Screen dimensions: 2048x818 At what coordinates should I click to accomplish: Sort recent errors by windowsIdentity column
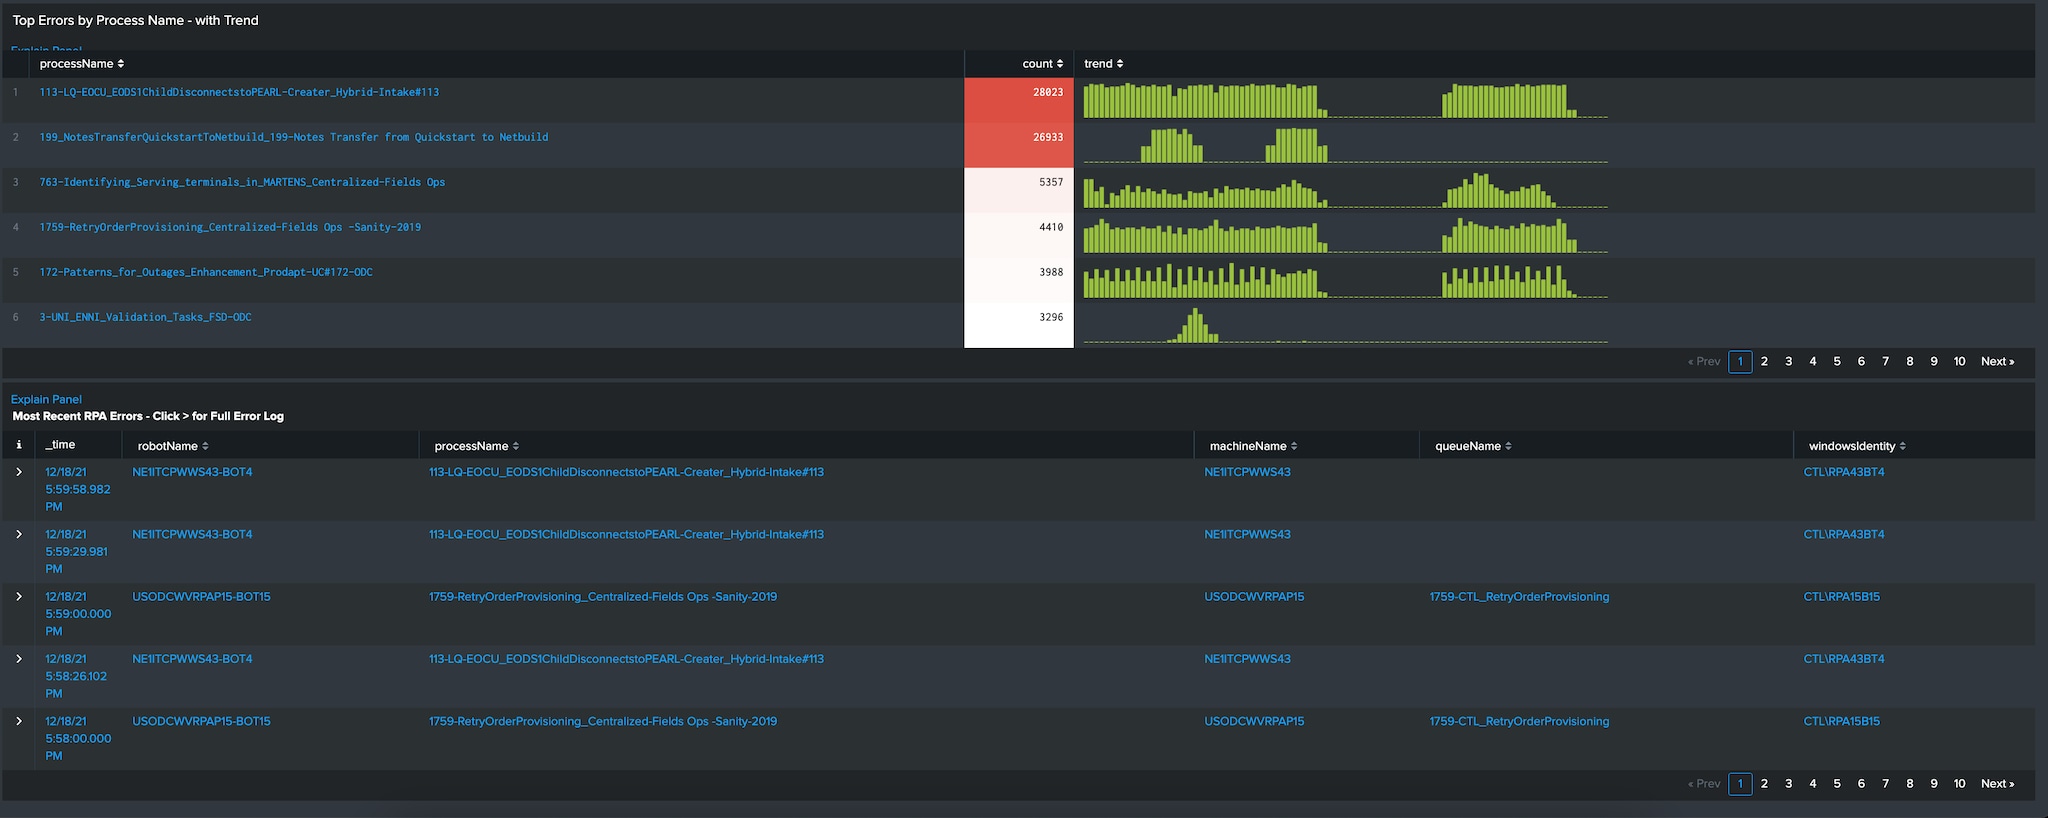pos(1857,446)
